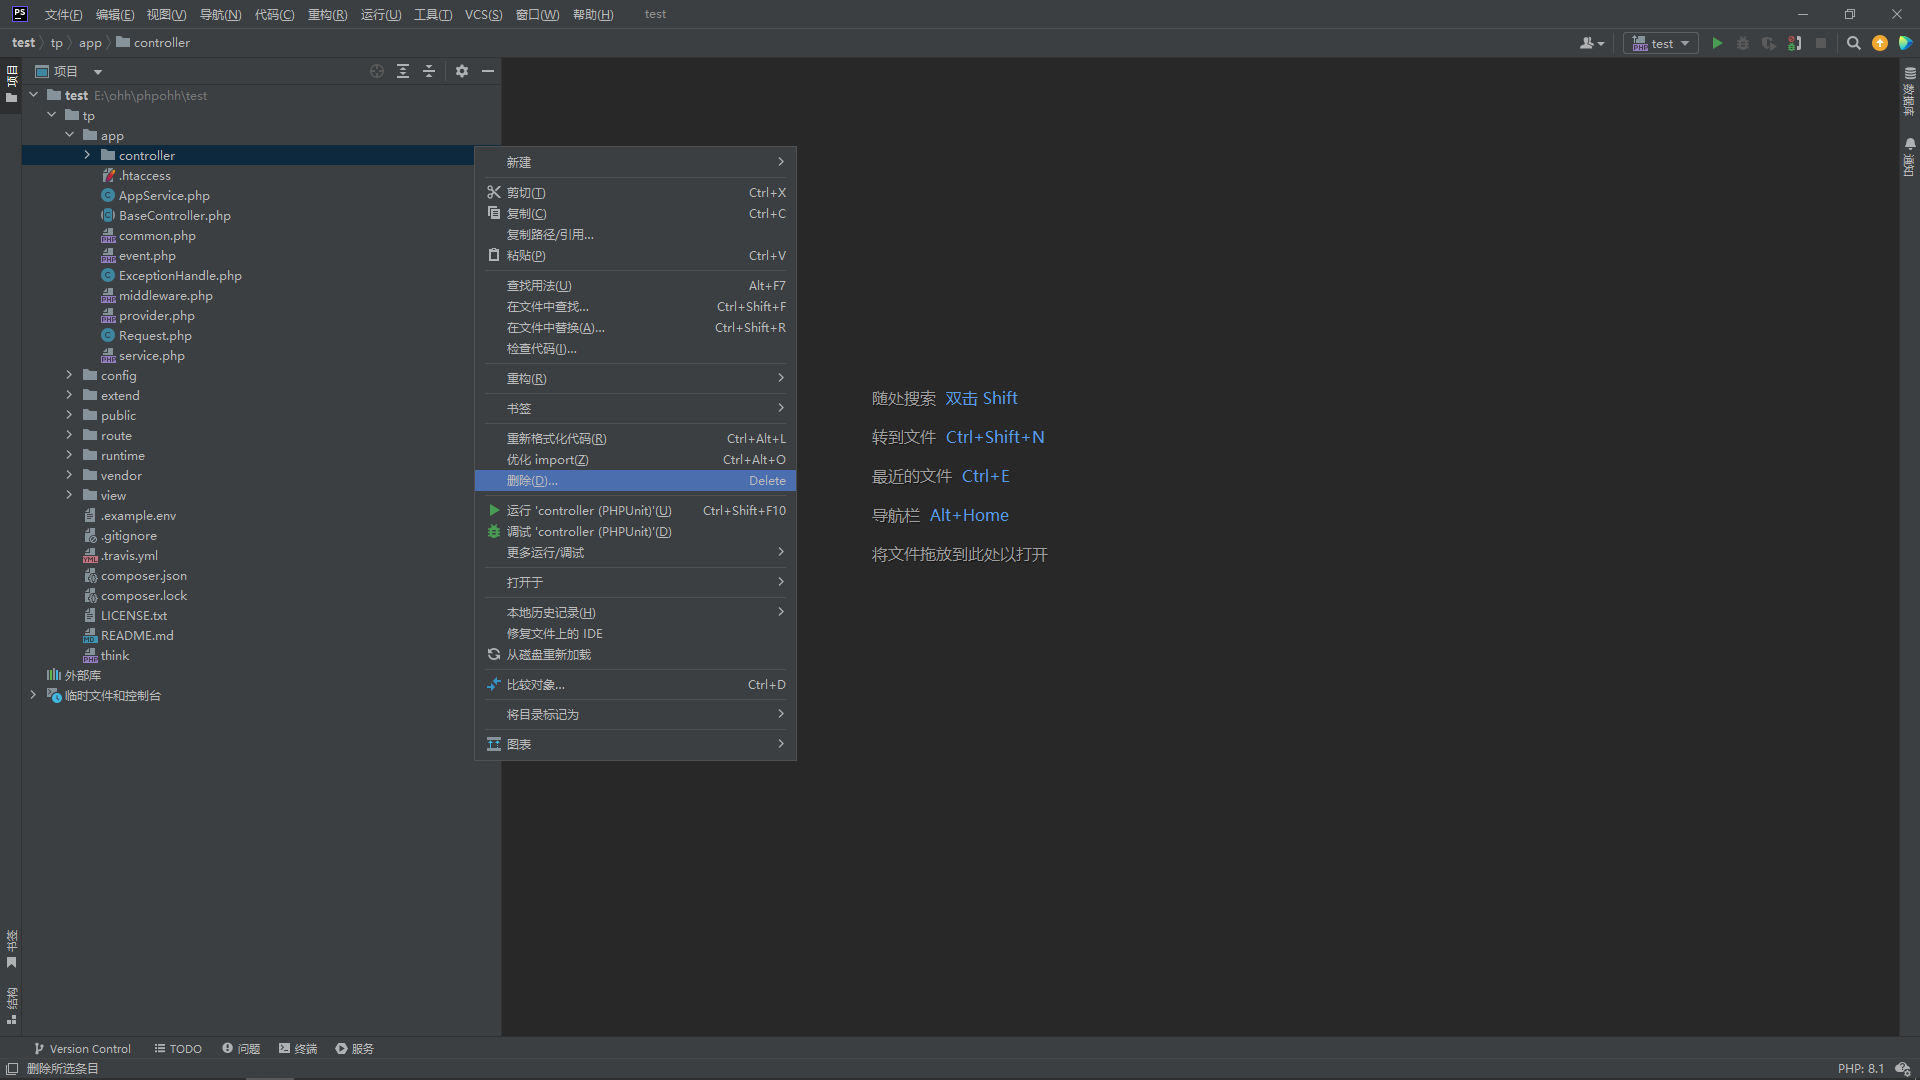The width and height of the screenshot is (1920, 1080).
Task: Click Run with Coverage icon
Action: 1769,43
